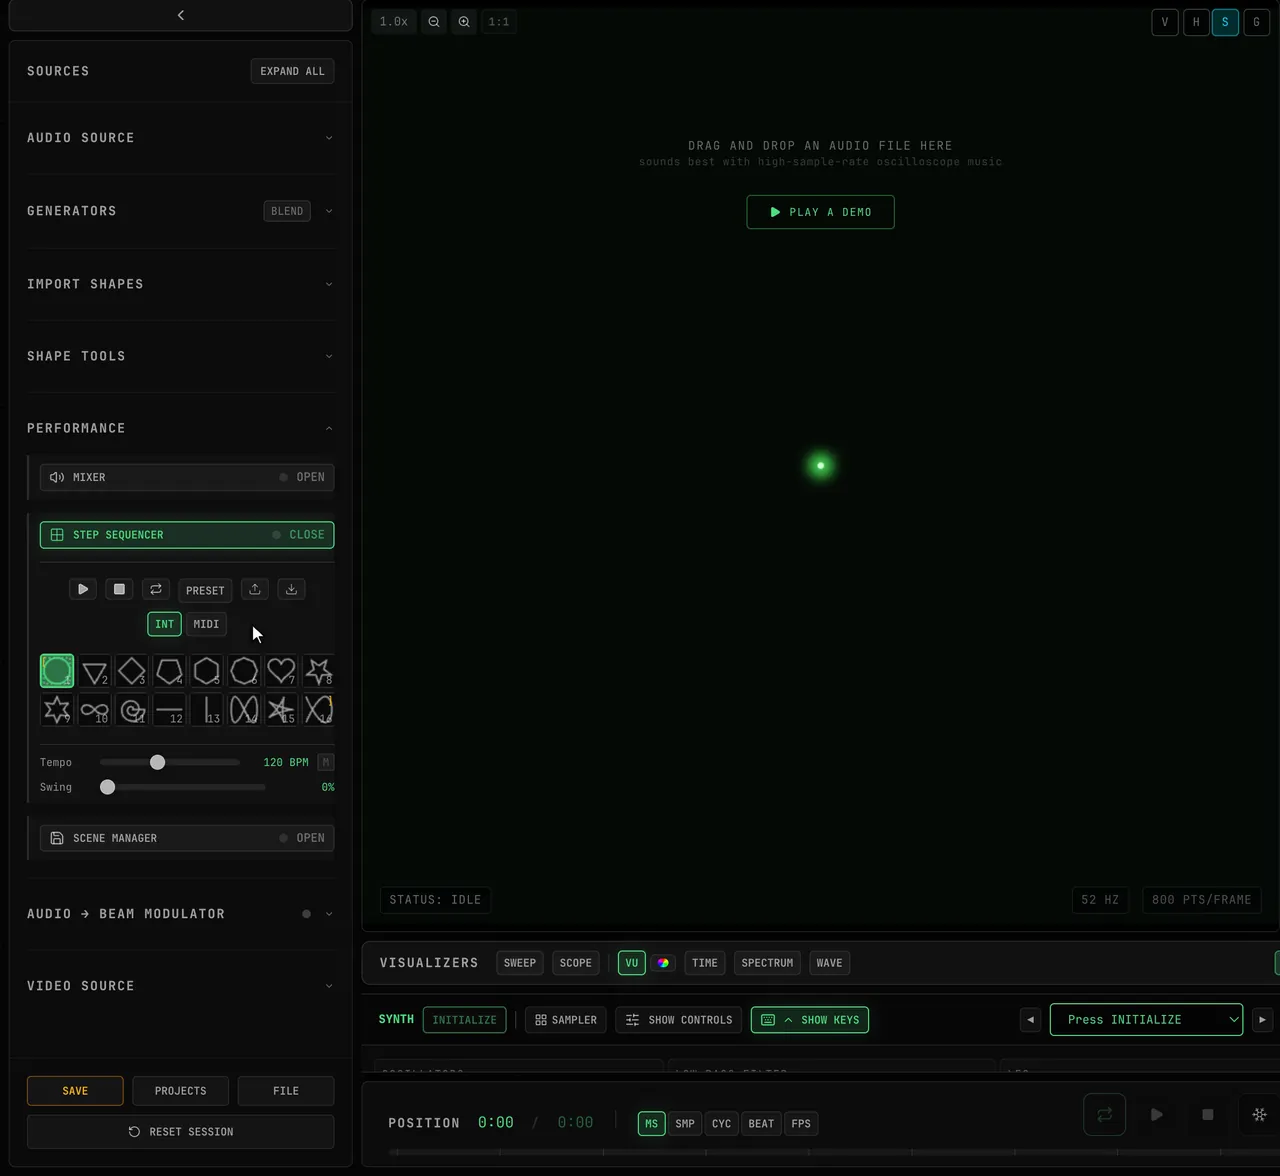Toggle the SHOW KEYS button
This screenshot has width=1280, height=1176.
[810, 1020]
